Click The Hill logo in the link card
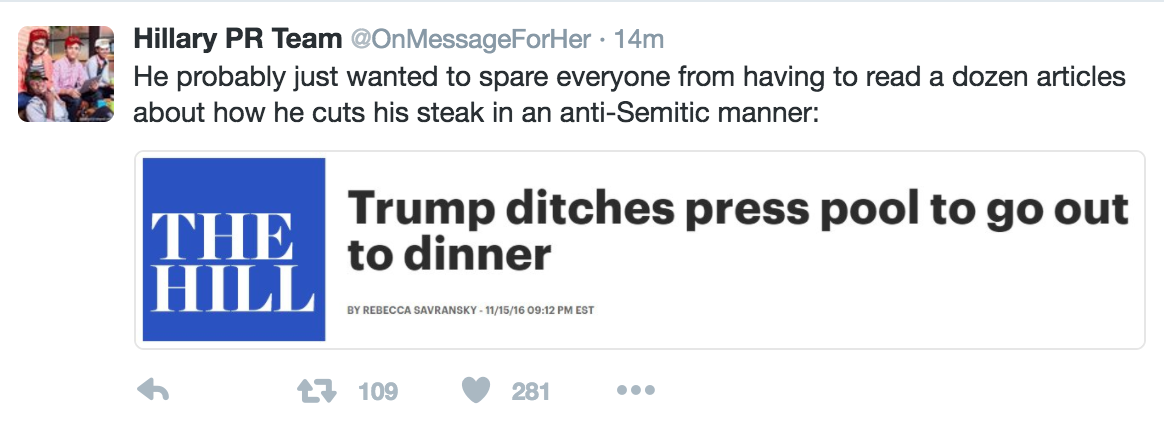Viewport: 1164px width, 428px height. (x=234, y=249)
